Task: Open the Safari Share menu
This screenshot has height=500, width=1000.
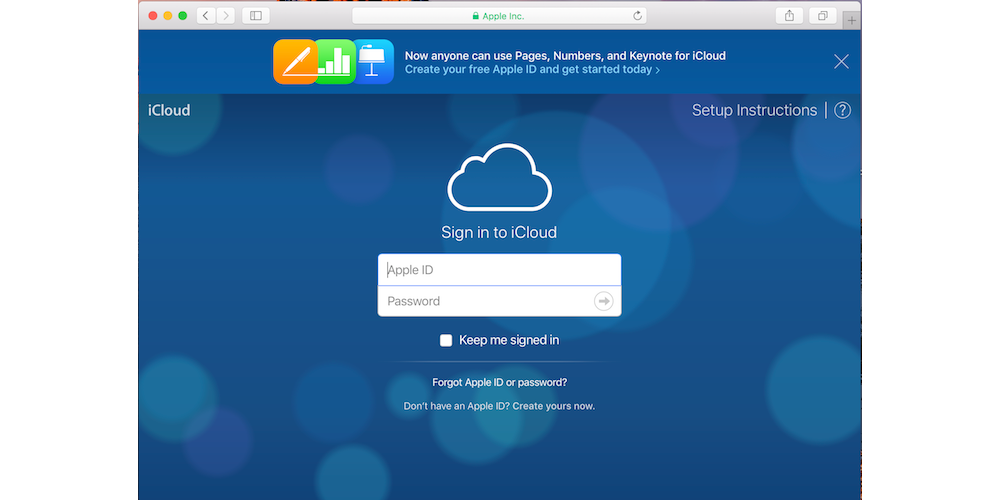Action: click(x=789, y=16)
